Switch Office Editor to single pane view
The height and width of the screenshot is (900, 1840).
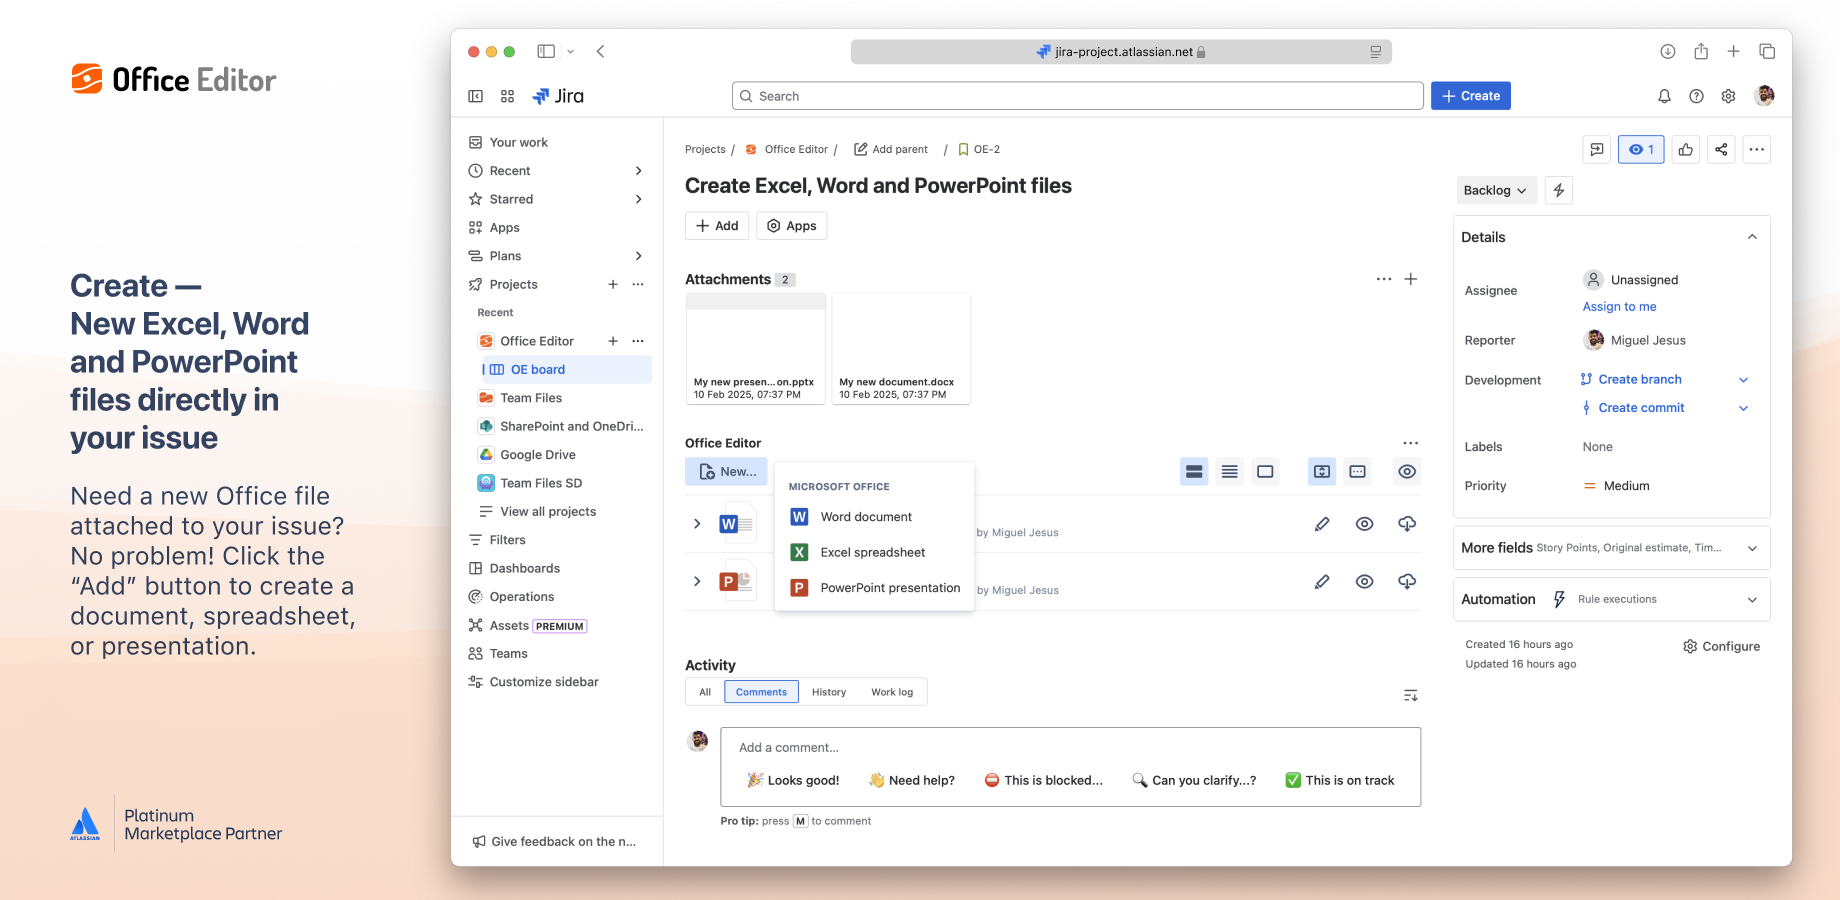(x=1265, y=472)
